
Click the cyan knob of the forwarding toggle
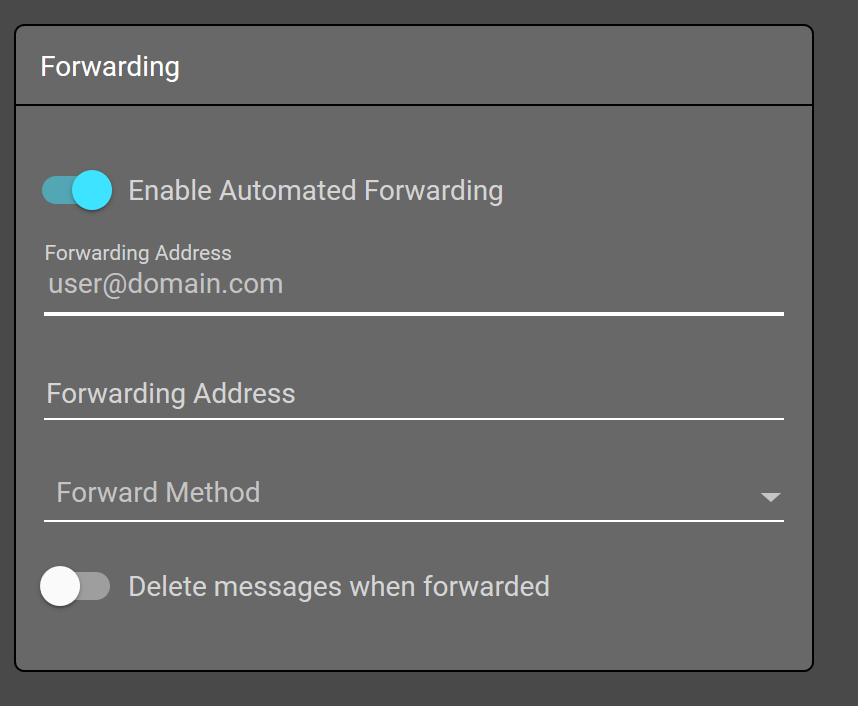click(92, 190)
